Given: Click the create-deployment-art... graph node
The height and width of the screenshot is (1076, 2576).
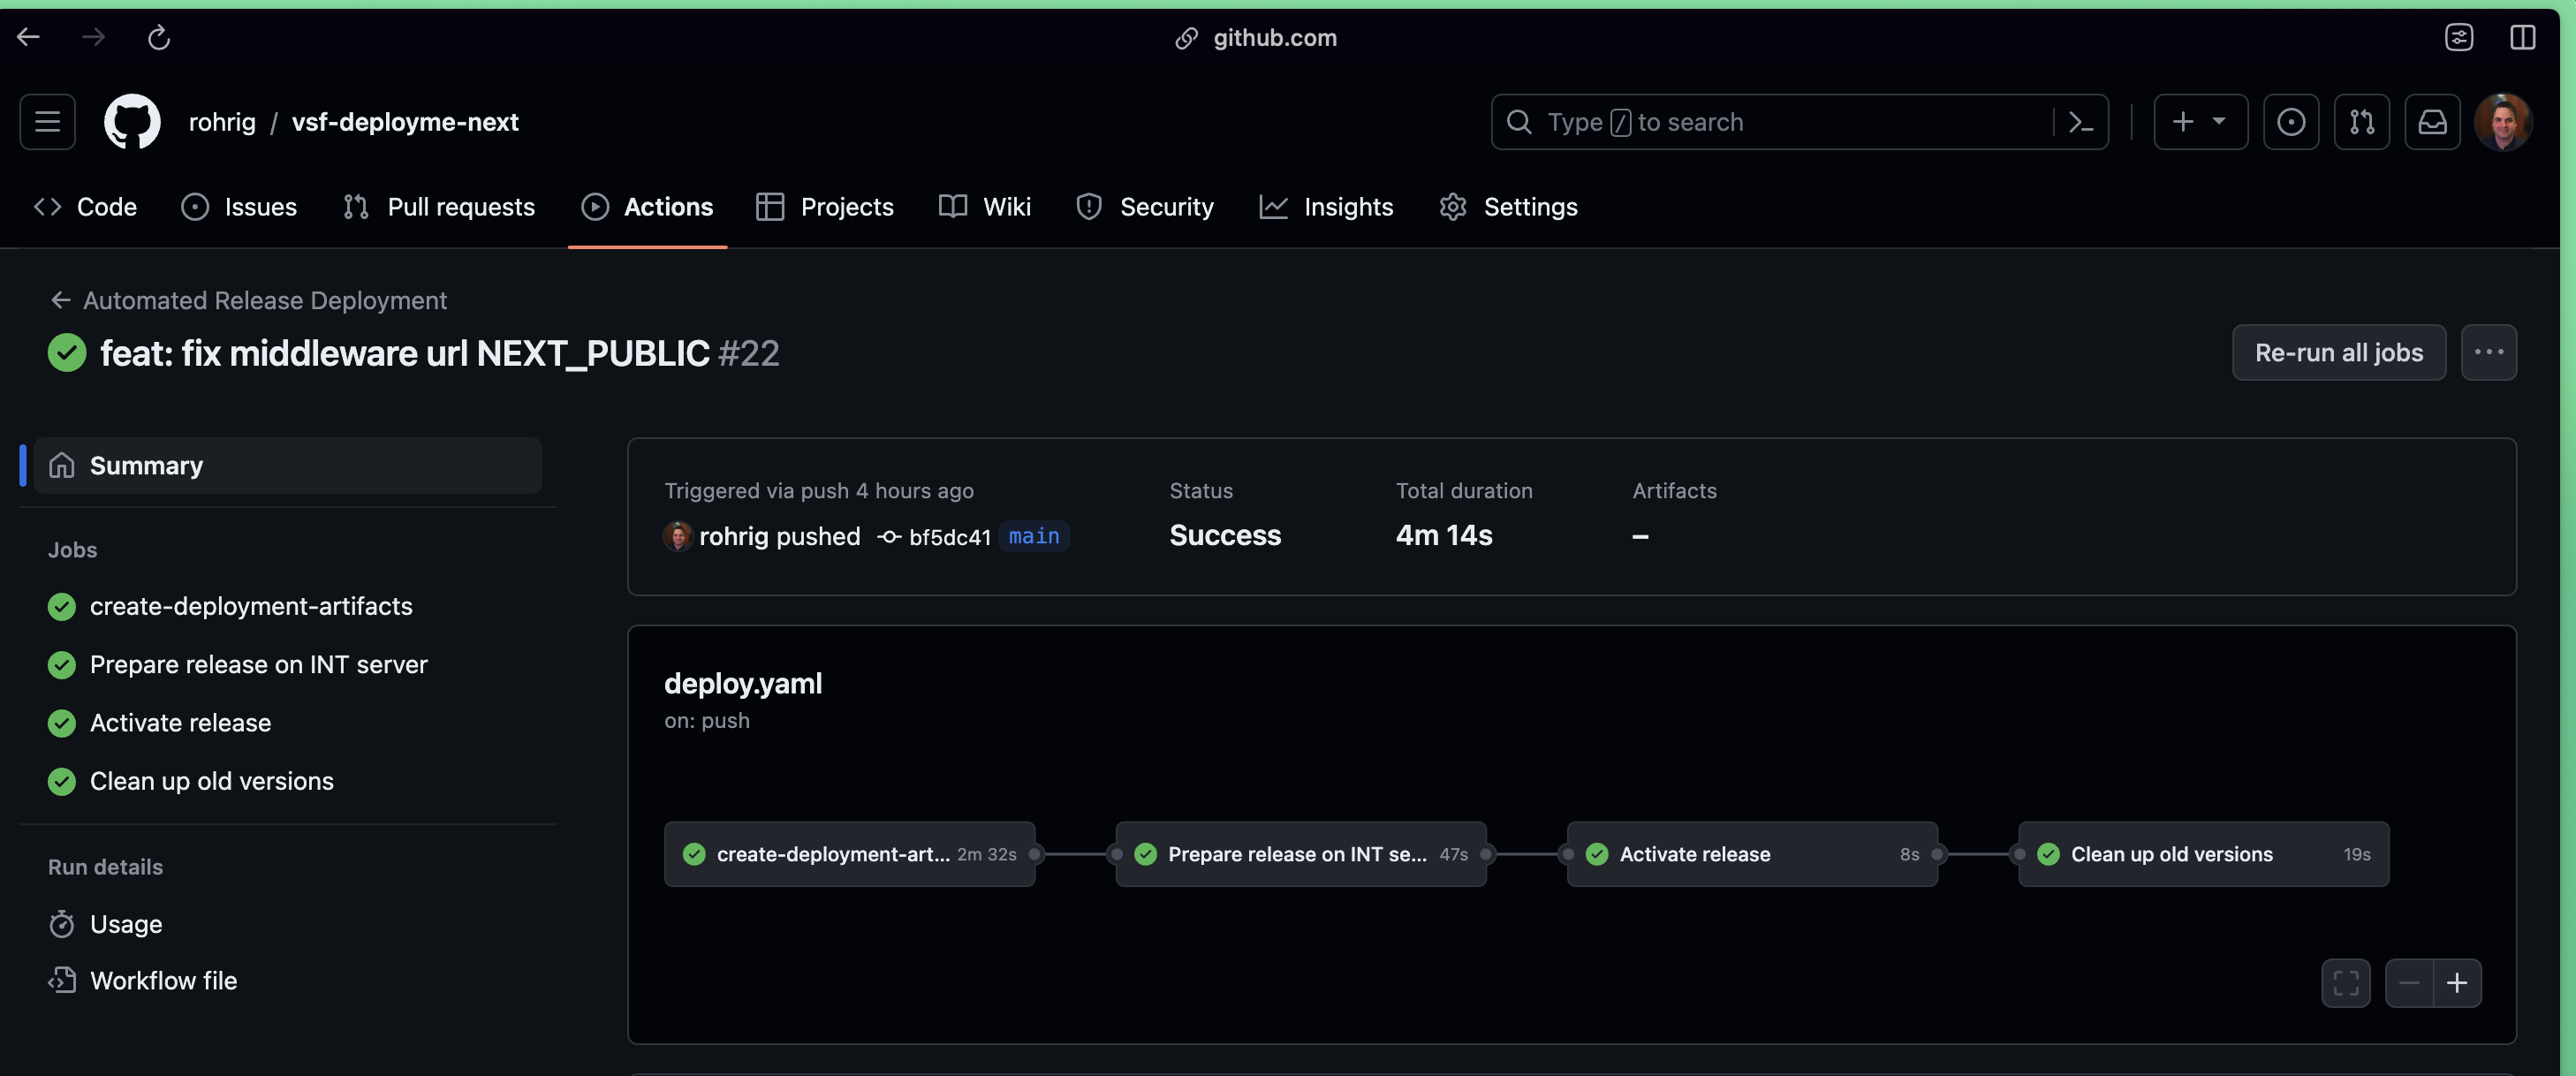Looking at the screenshot, I should pyautogui.click(x=850, y=854).
